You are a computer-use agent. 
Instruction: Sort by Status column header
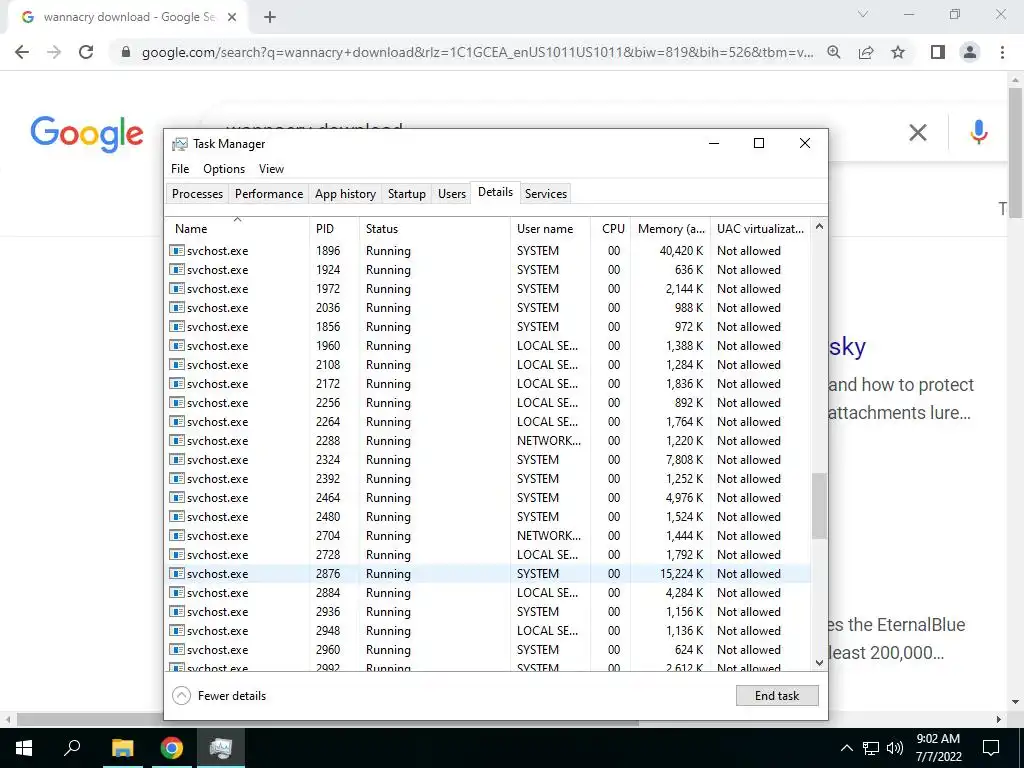tap(434, 229)
